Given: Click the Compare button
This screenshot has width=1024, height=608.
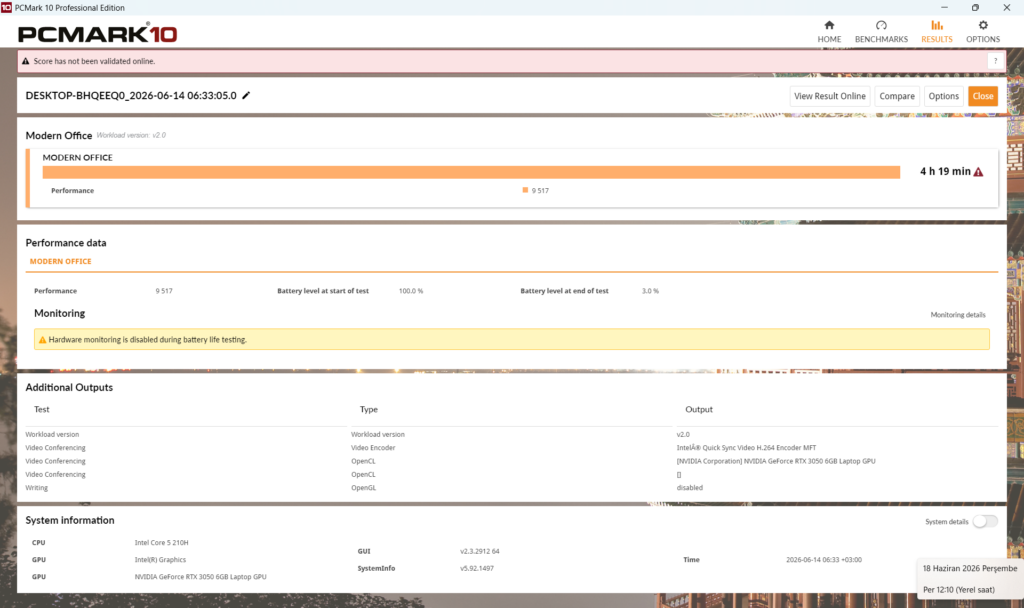Looking at the screenshot, I should 897,96.
